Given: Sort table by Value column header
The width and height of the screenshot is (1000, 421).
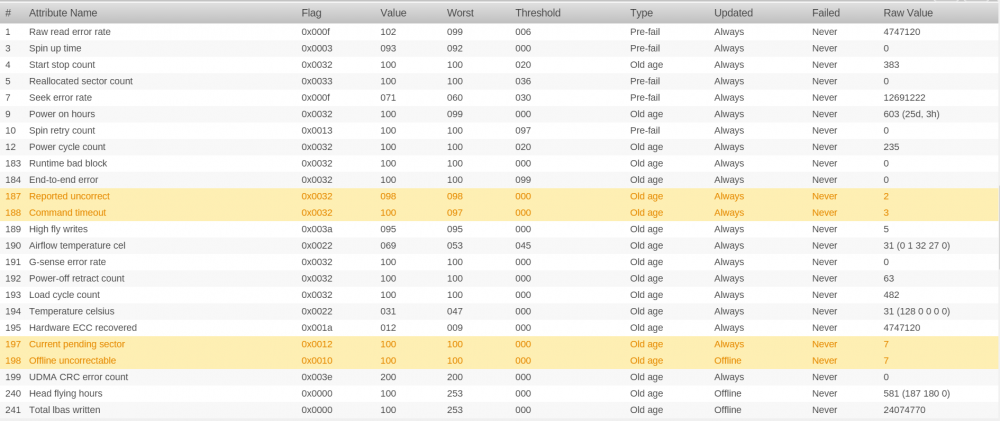Looking at the screenshot, I should coord(393,13).
